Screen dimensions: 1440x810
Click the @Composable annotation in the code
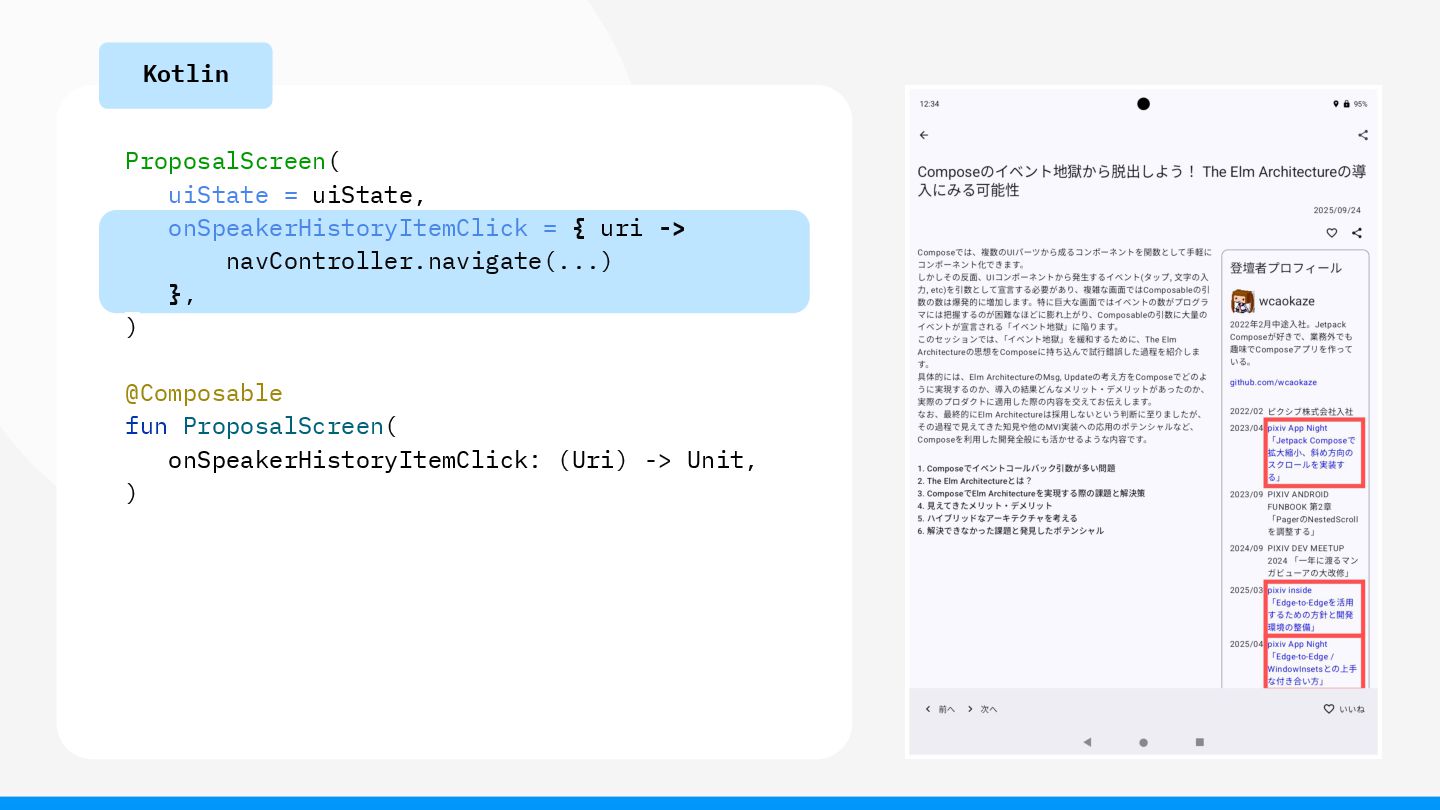point(204,393)
